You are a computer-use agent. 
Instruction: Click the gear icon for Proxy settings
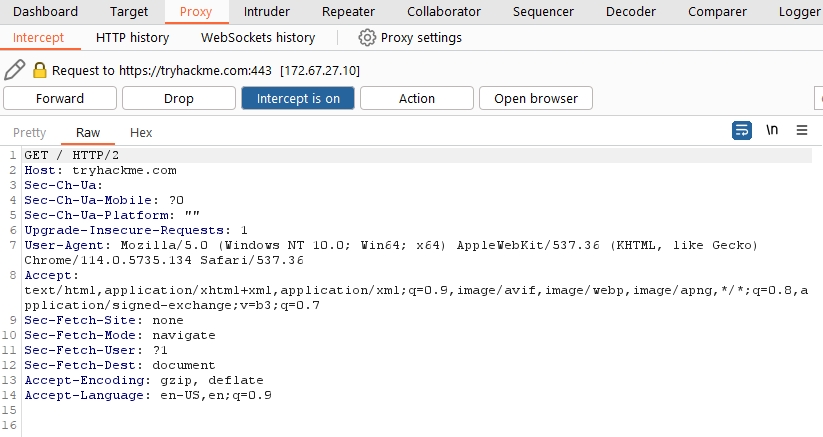(367, 38)
